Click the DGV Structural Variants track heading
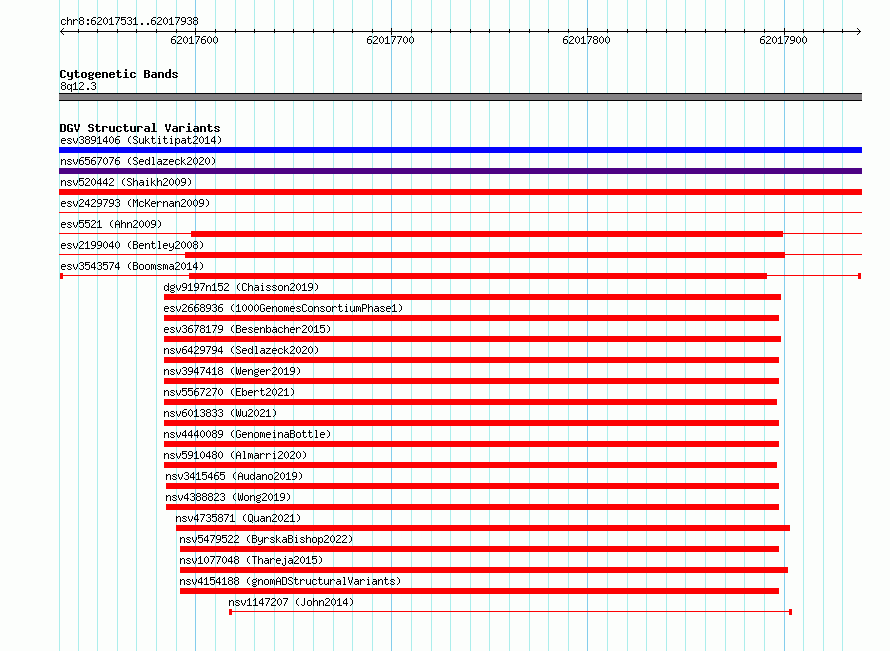The width and height of the screenshot is (890, 651). pyautogui.click(x=140, y=128)
